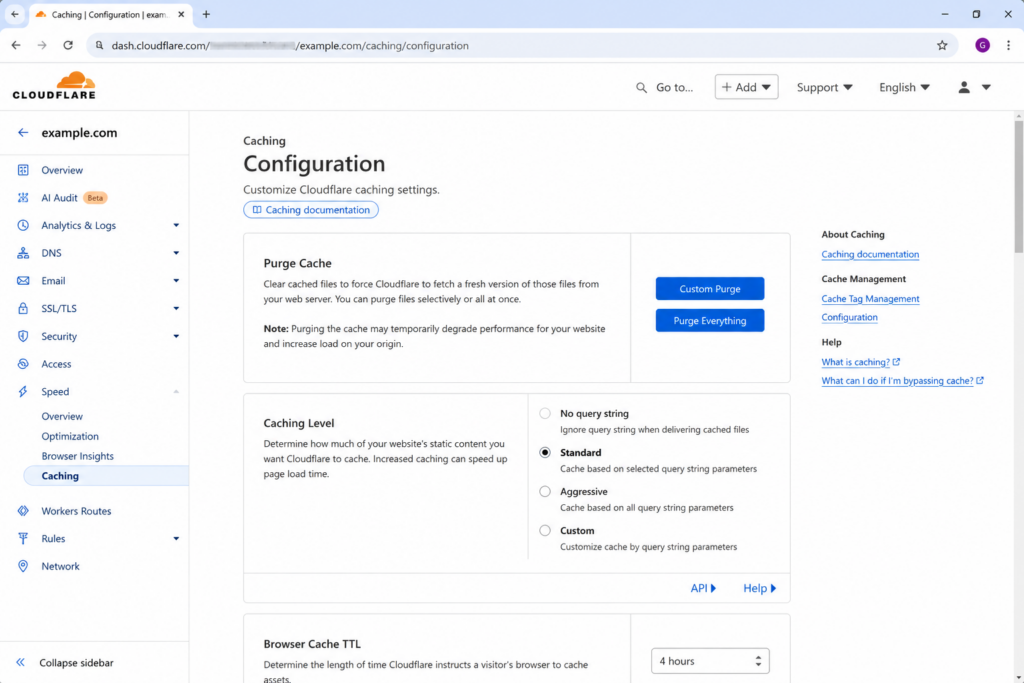Open the Support dropdown menu
This screenshot has width=1024, height=683.
824,87
